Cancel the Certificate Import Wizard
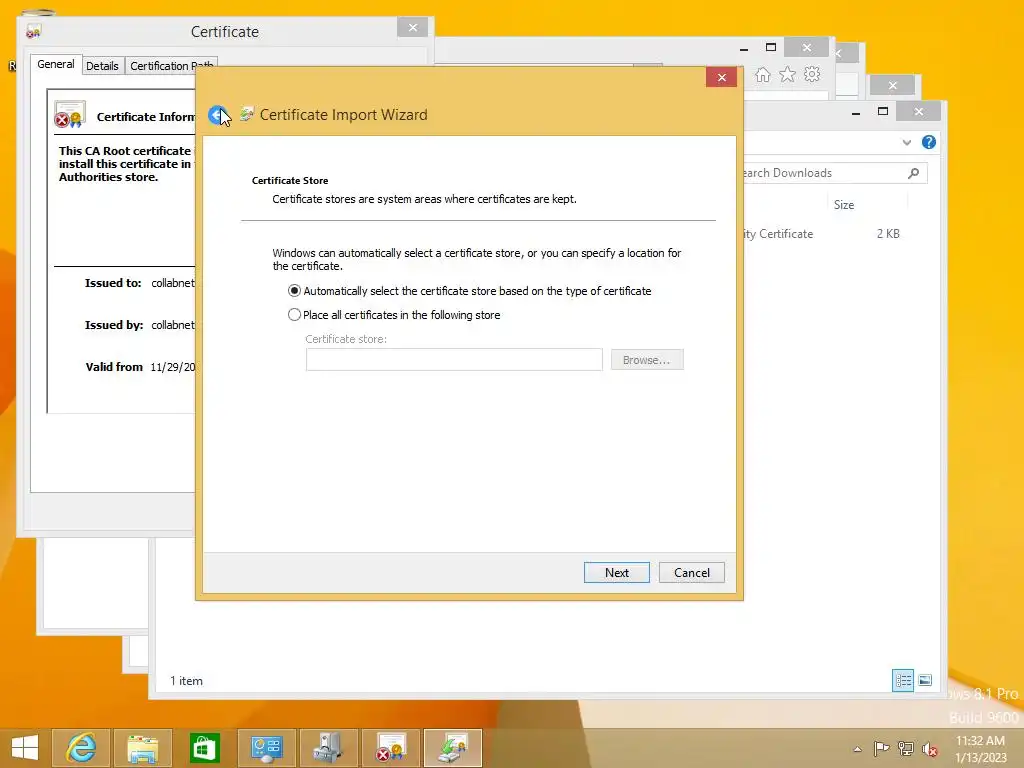Image resolution: width=1024 pixels, height=768 pixels. pos(692,573)
